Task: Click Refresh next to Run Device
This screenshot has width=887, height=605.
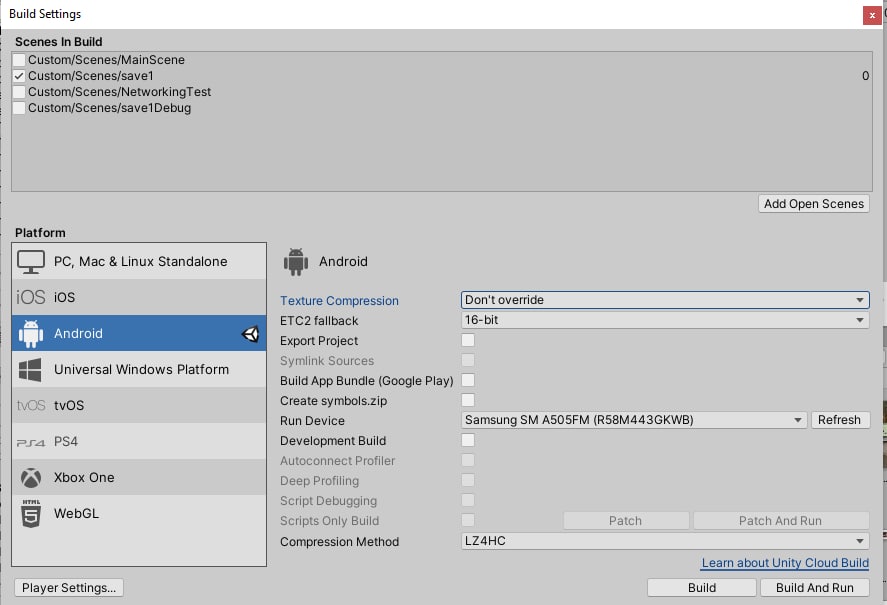Action: click(x=839, y=420)
